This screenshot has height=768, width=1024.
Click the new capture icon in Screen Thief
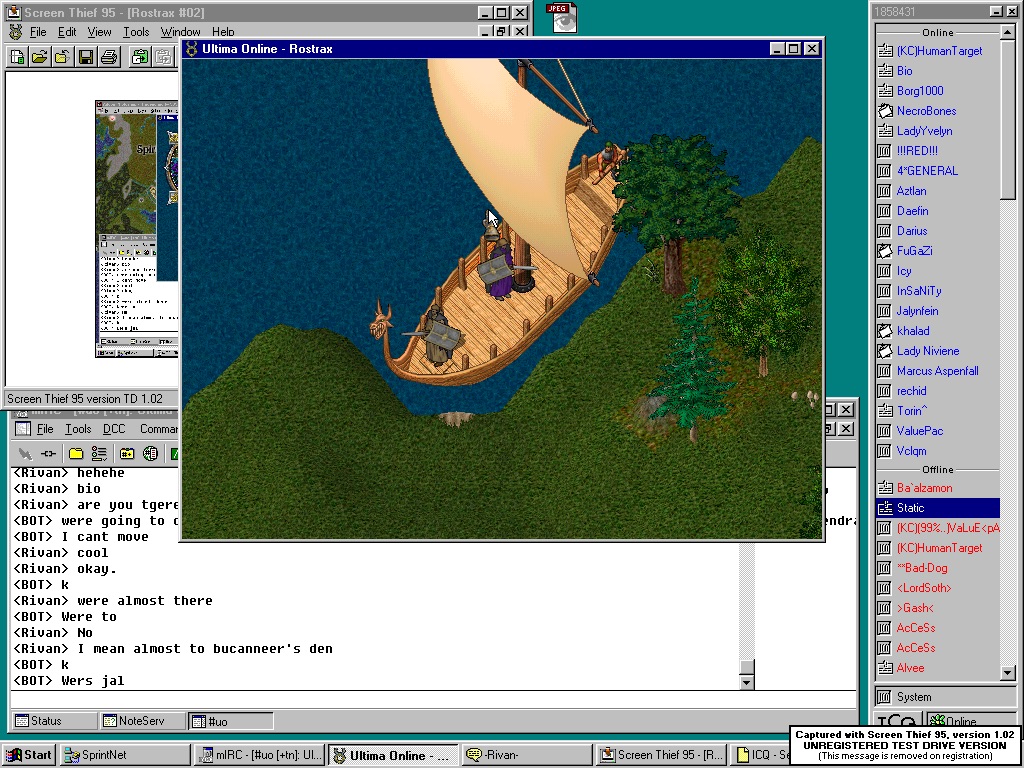17,57
